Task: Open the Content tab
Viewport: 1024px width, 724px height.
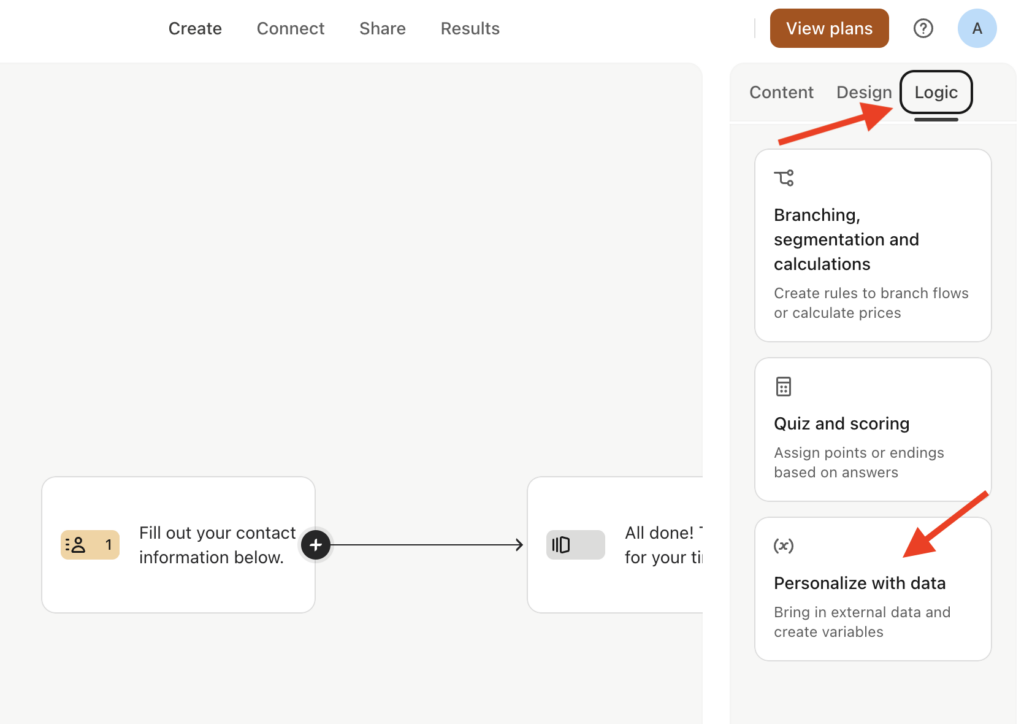Action: tap(781, 92)
